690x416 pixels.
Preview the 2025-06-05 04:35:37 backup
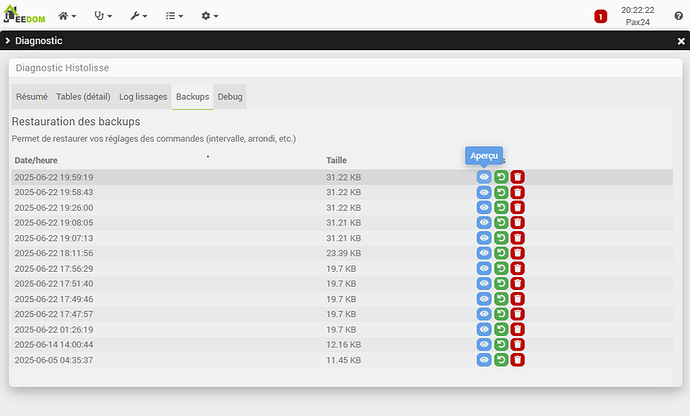484,360
